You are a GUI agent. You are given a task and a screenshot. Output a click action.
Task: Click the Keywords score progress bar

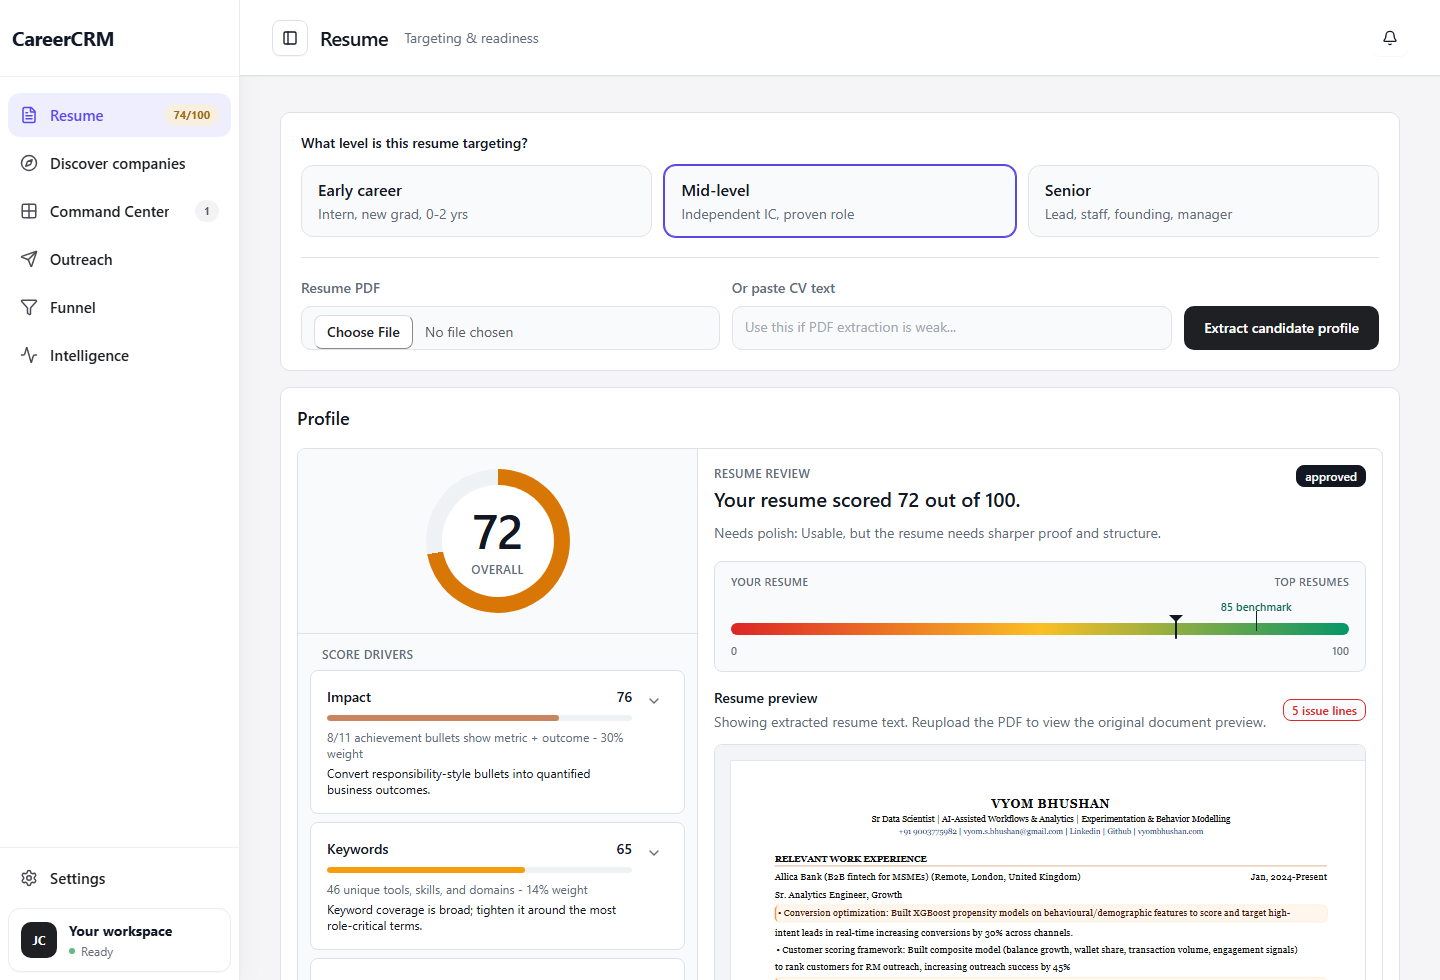pyautogui.click(x=479, y=870)
